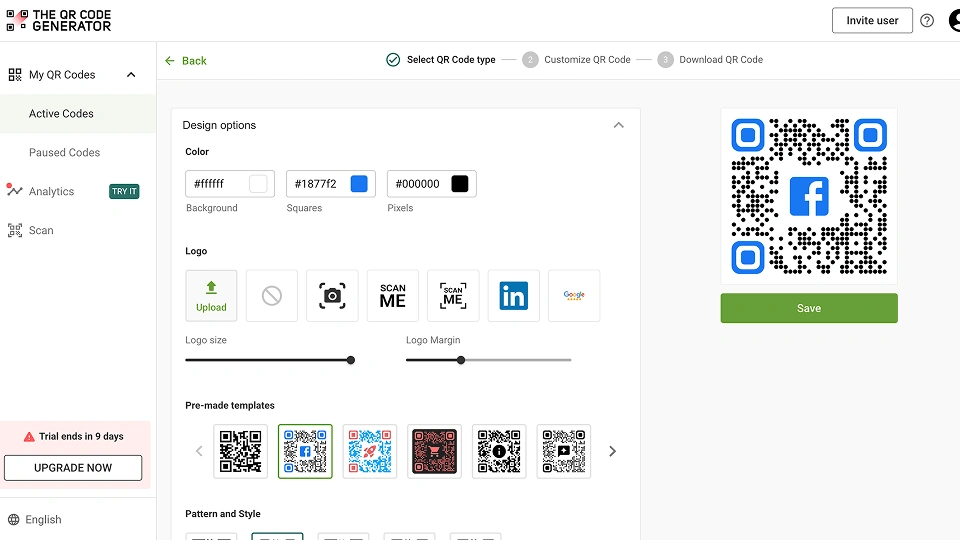The image size is (960, 540).
Task: Open Analytics from the sidebar
Action: pos(51,191)
